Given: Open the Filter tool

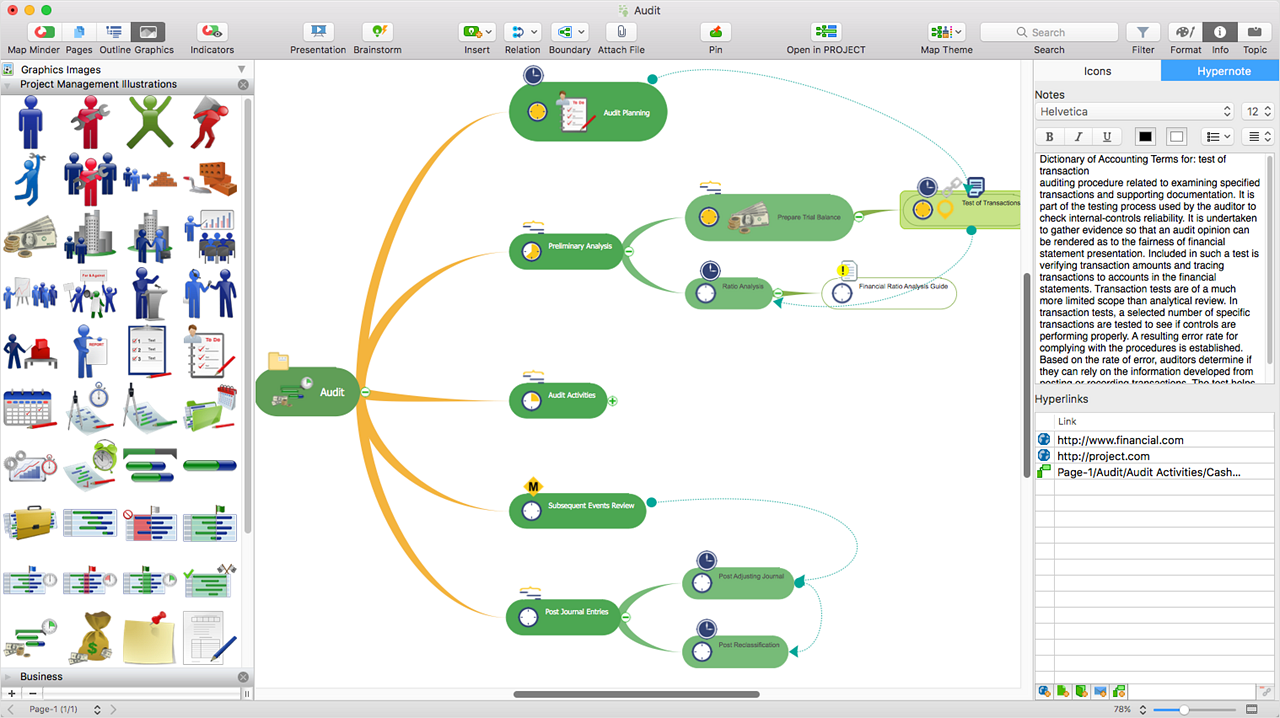Looking at the screenshot, I should point(1143,32).
